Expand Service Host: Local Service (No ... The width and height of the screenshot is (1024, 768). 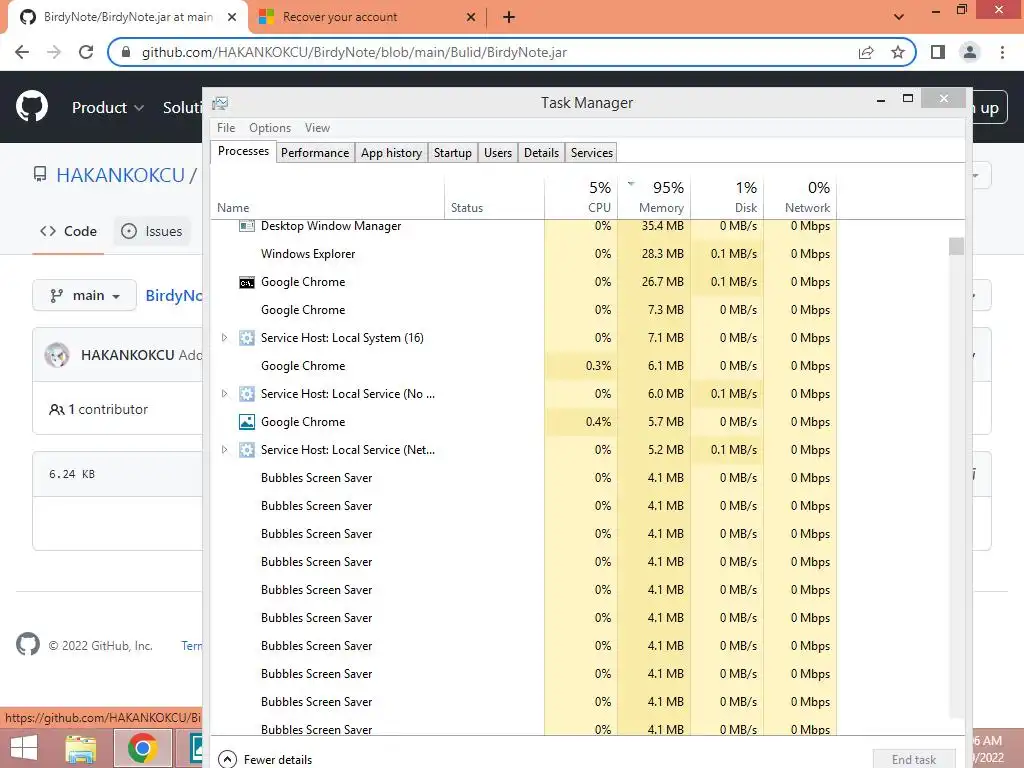(224, 394)
